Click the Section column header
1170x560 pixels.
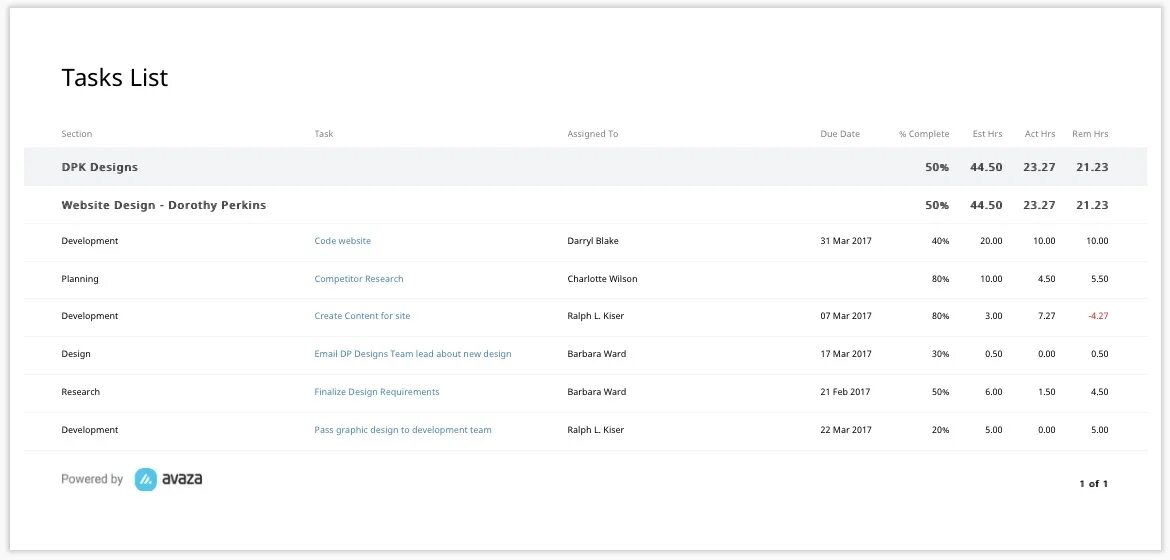coord(76,134)
